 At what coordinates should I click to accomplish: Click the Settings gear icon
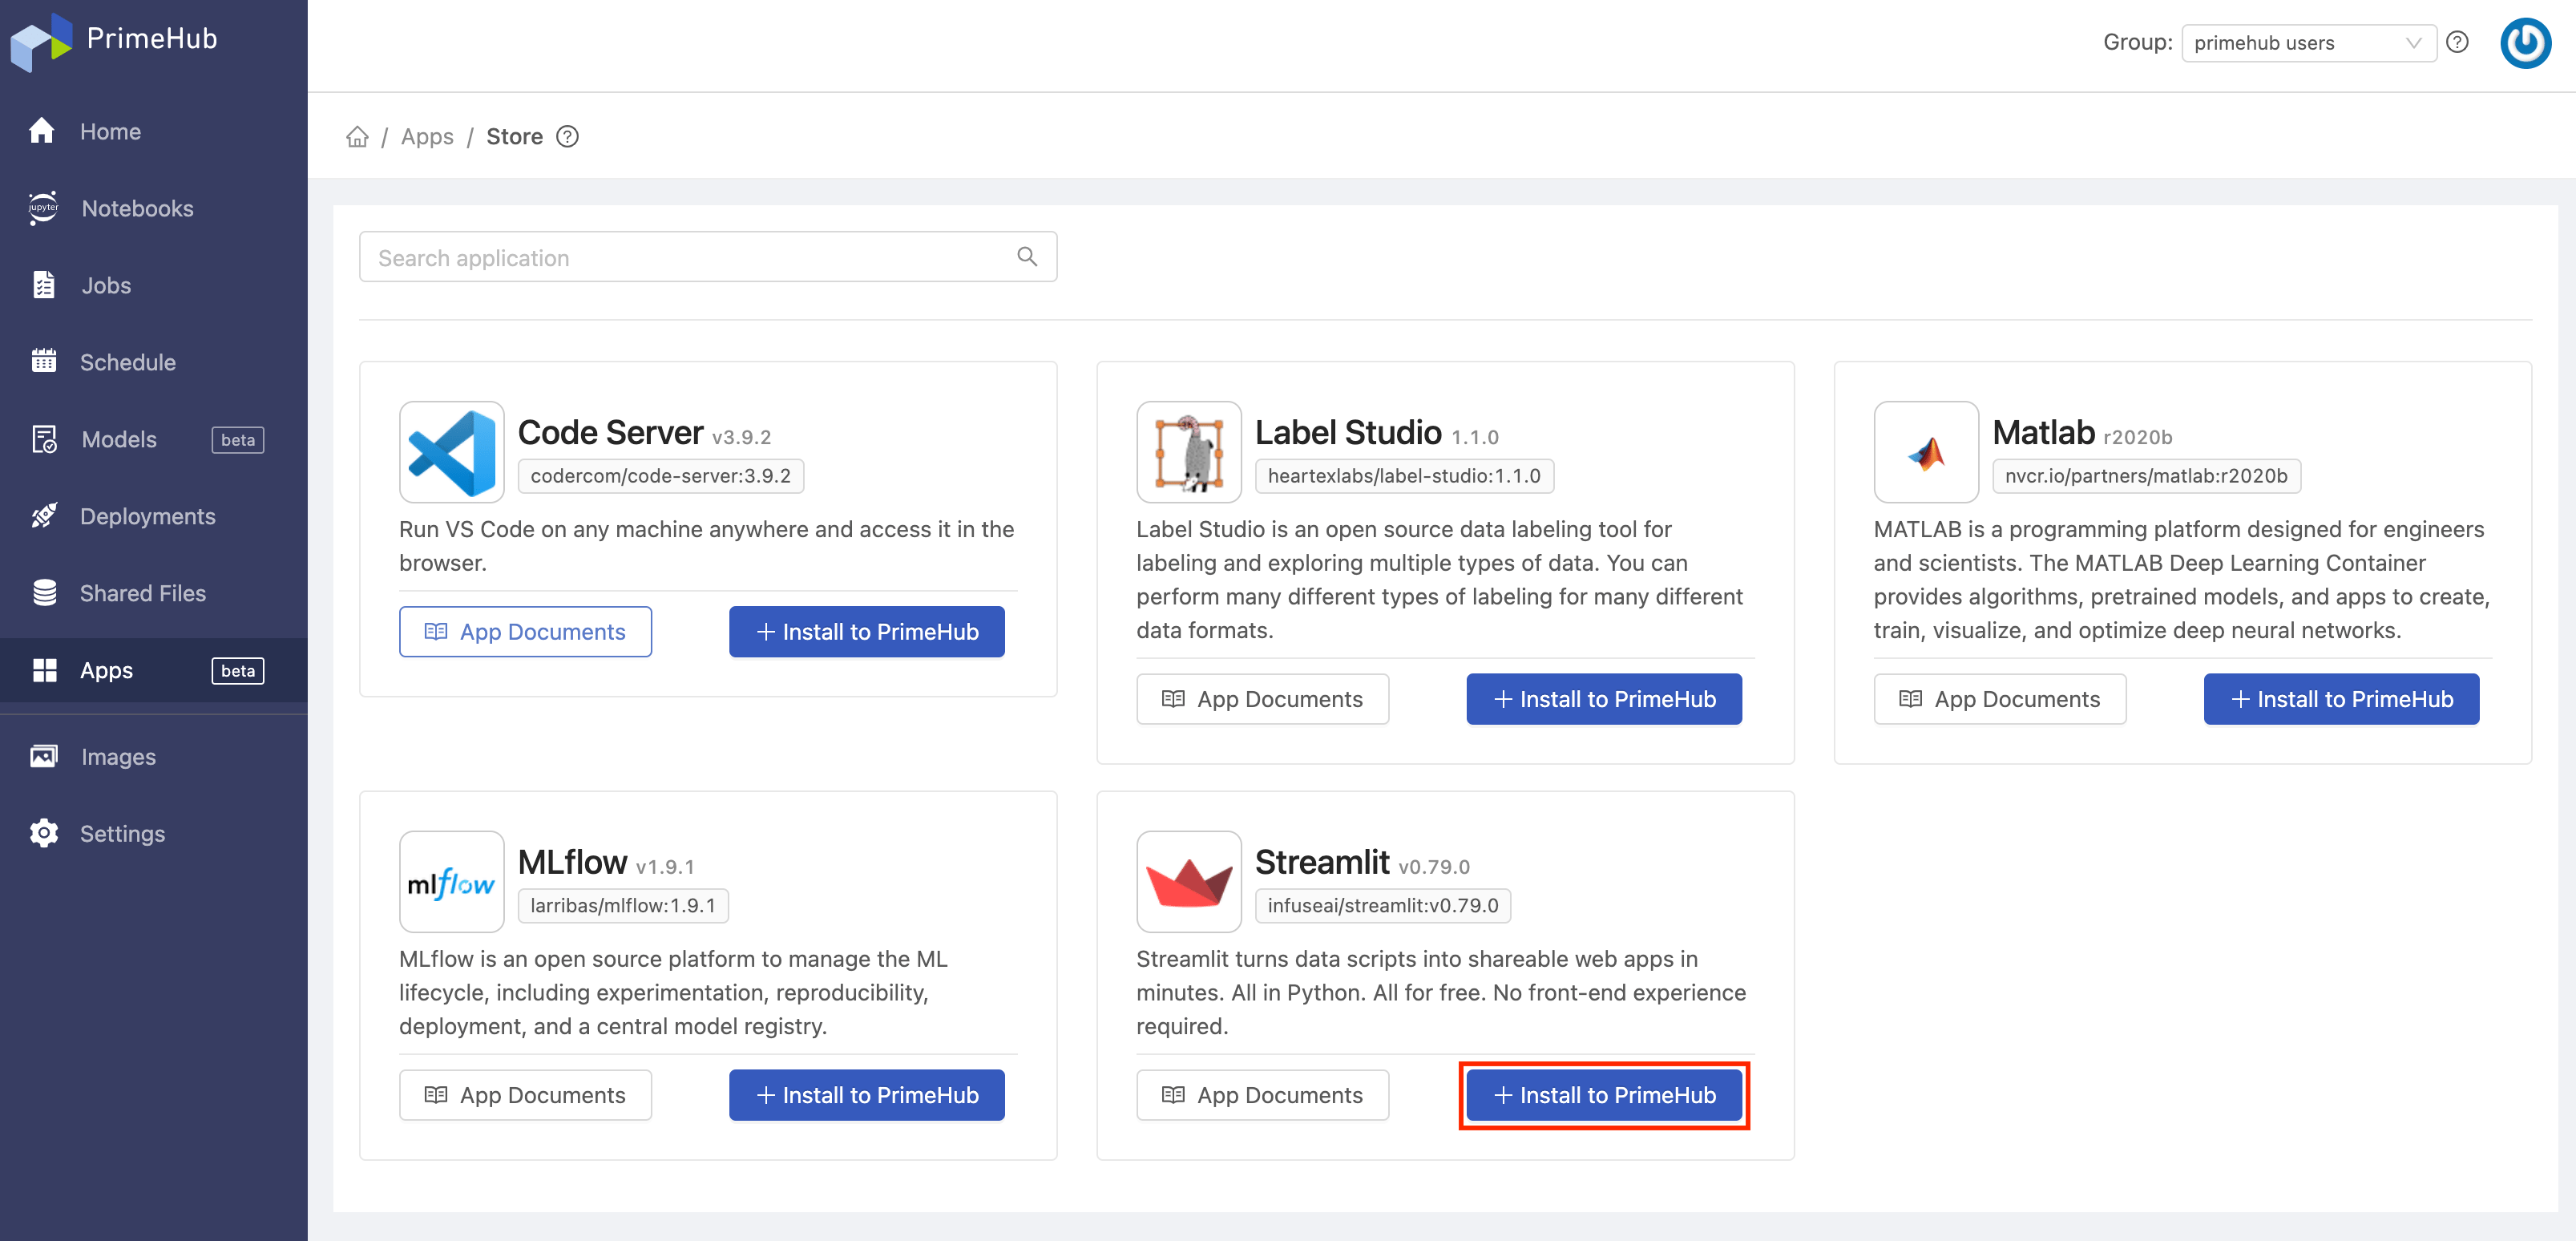[43, 833]
